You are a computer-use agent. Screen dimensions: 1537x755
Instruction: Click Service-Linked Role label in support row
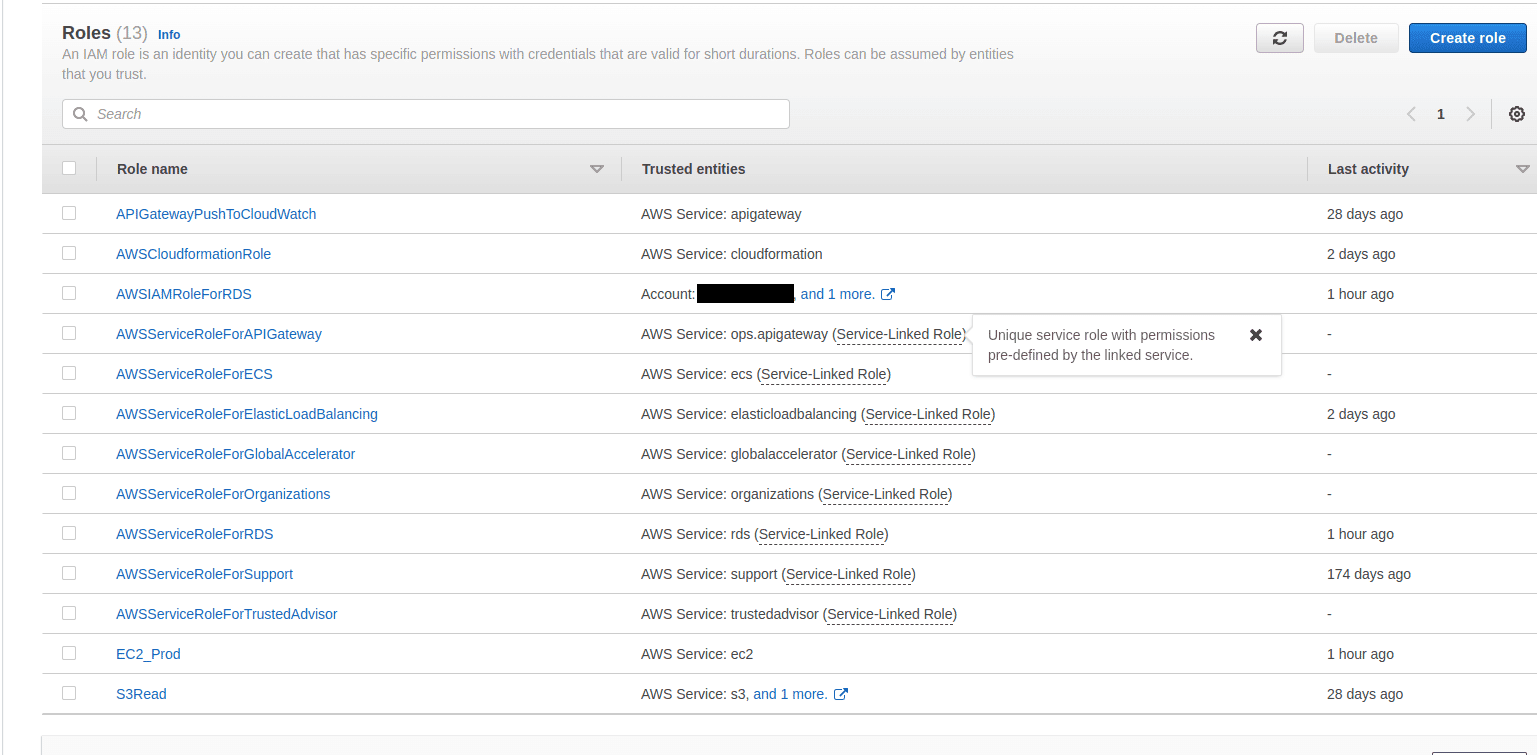(x=848, y=574)
